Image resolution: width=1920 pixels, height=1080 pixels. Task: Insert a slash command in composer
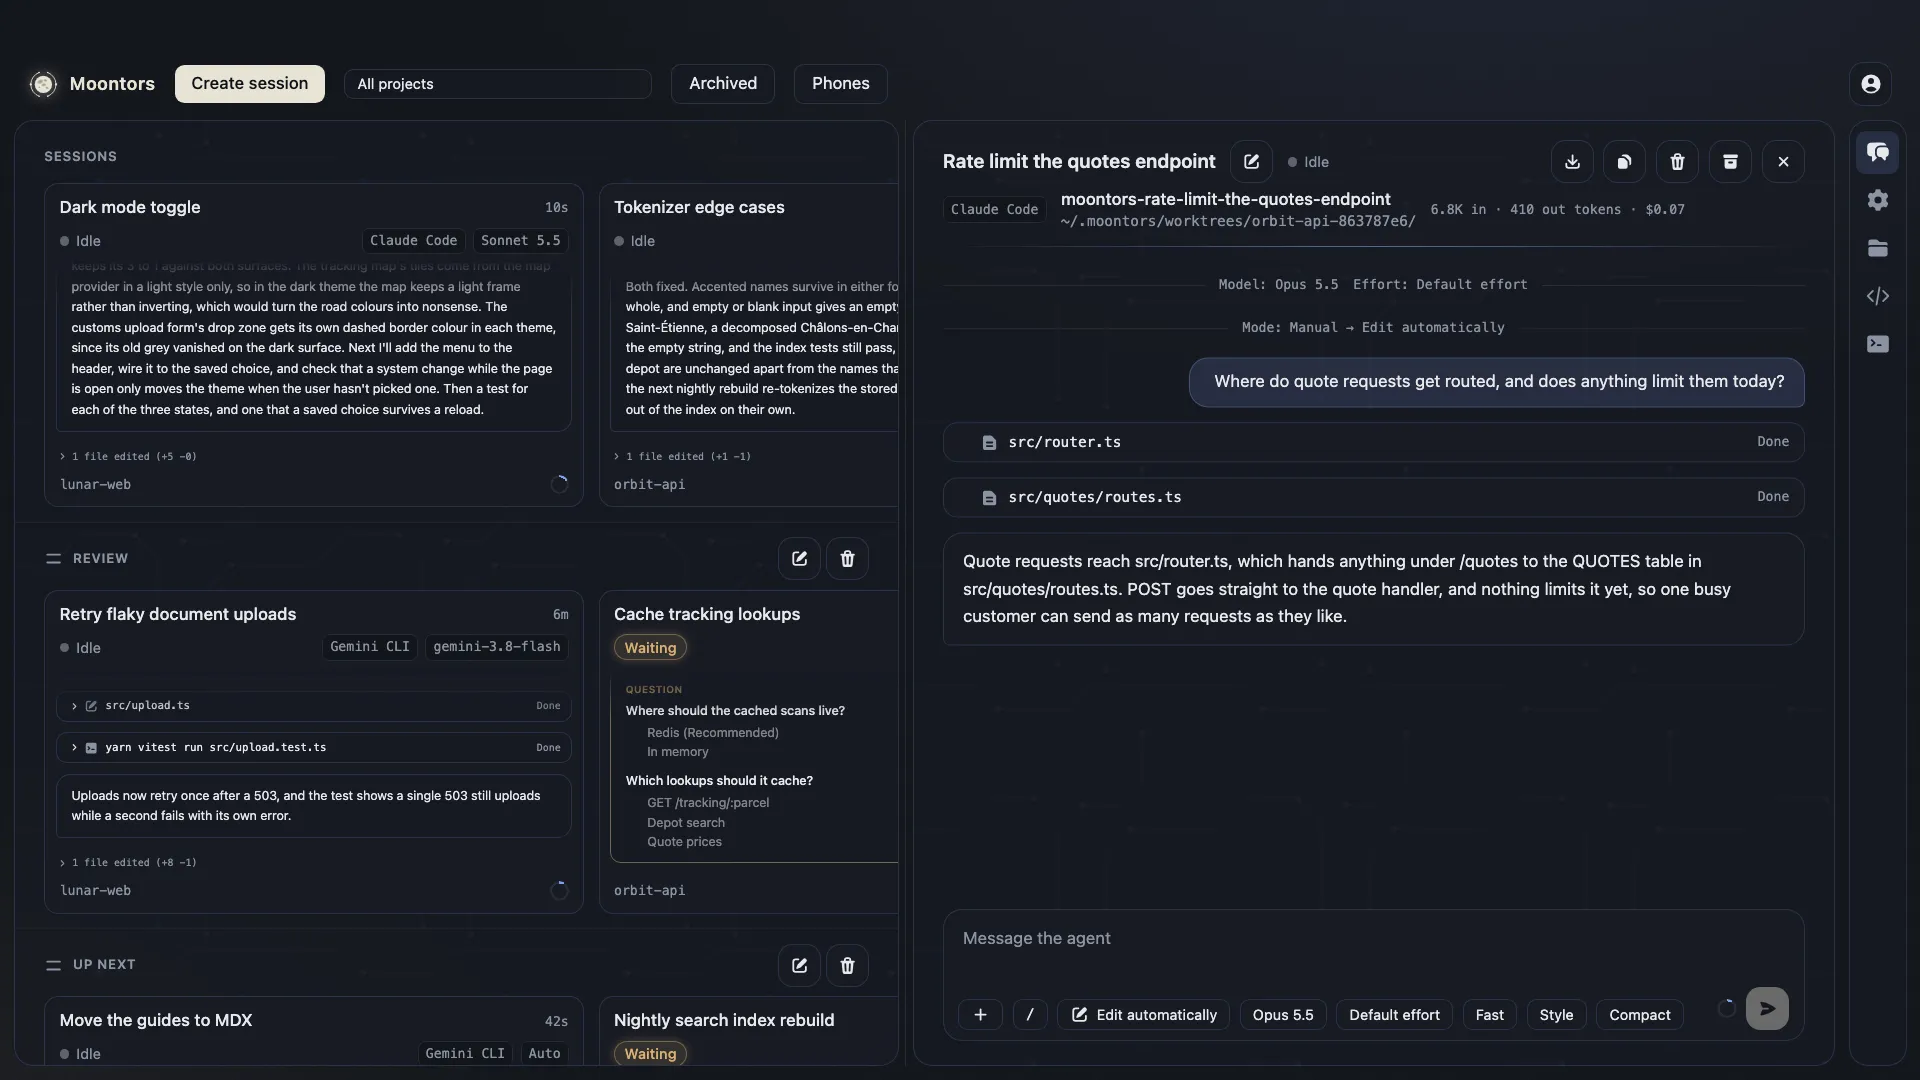coord(1030,1015)
